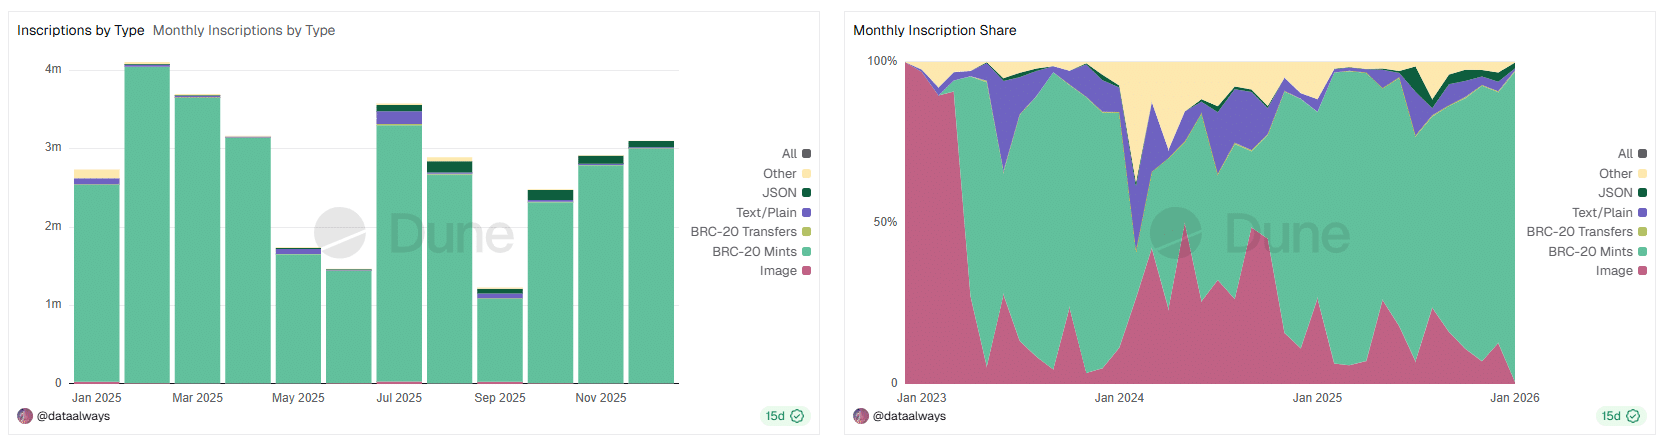The height and width of the screenshot is (446, 1680).
Task: Toggle Text/Plain series in the right chart legend
Action: tap(1602, 213)
